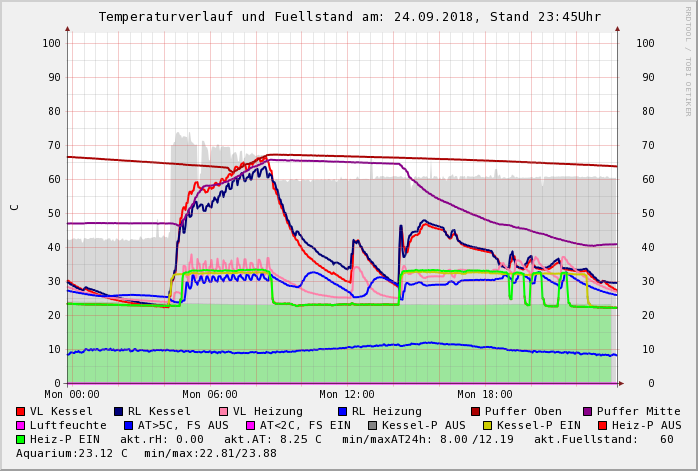Screen dimensions: 698x471
Task: Select the gray Kessel-P AUS legend swatch
Action: pos(371,425)
